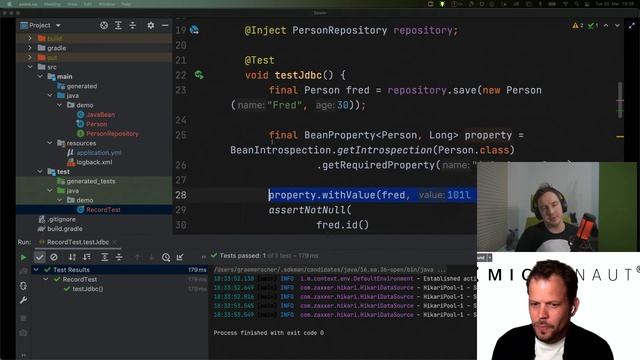Click 'Process finished with exit code 0' line
640x360 pixels.
tap(269, 333)
